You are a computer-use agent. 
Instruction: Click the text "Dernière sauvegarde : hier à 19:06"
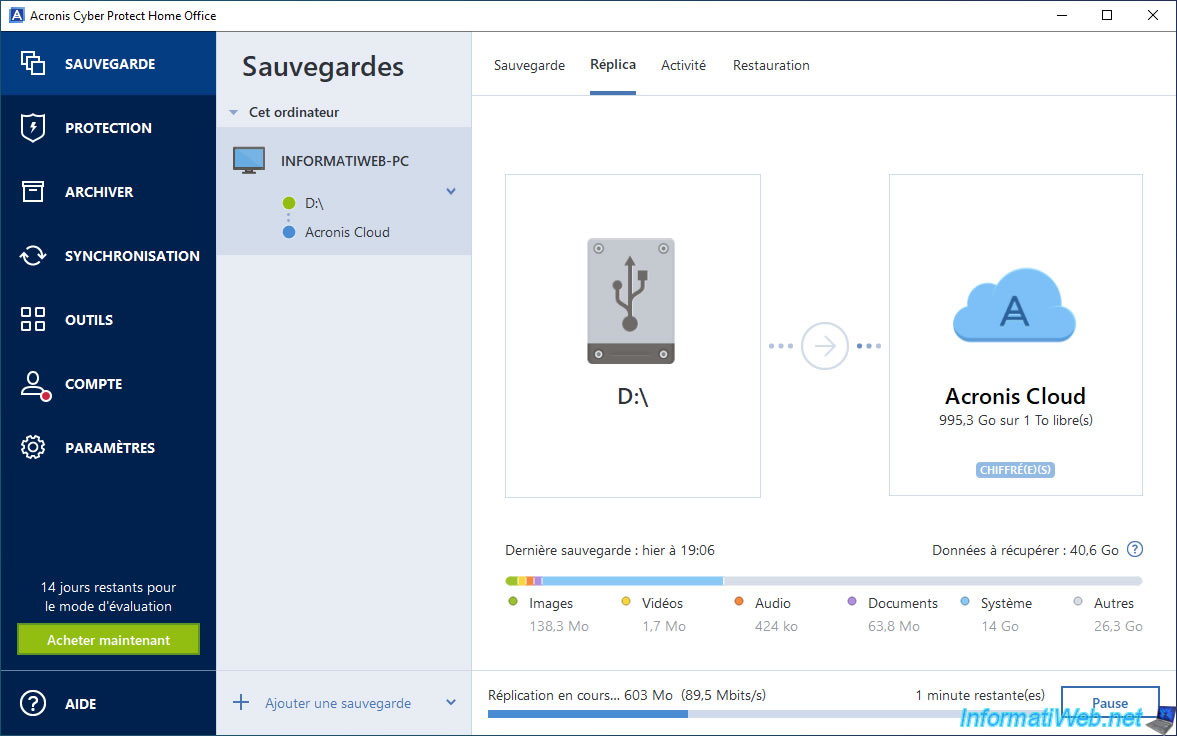pos(610,550)
